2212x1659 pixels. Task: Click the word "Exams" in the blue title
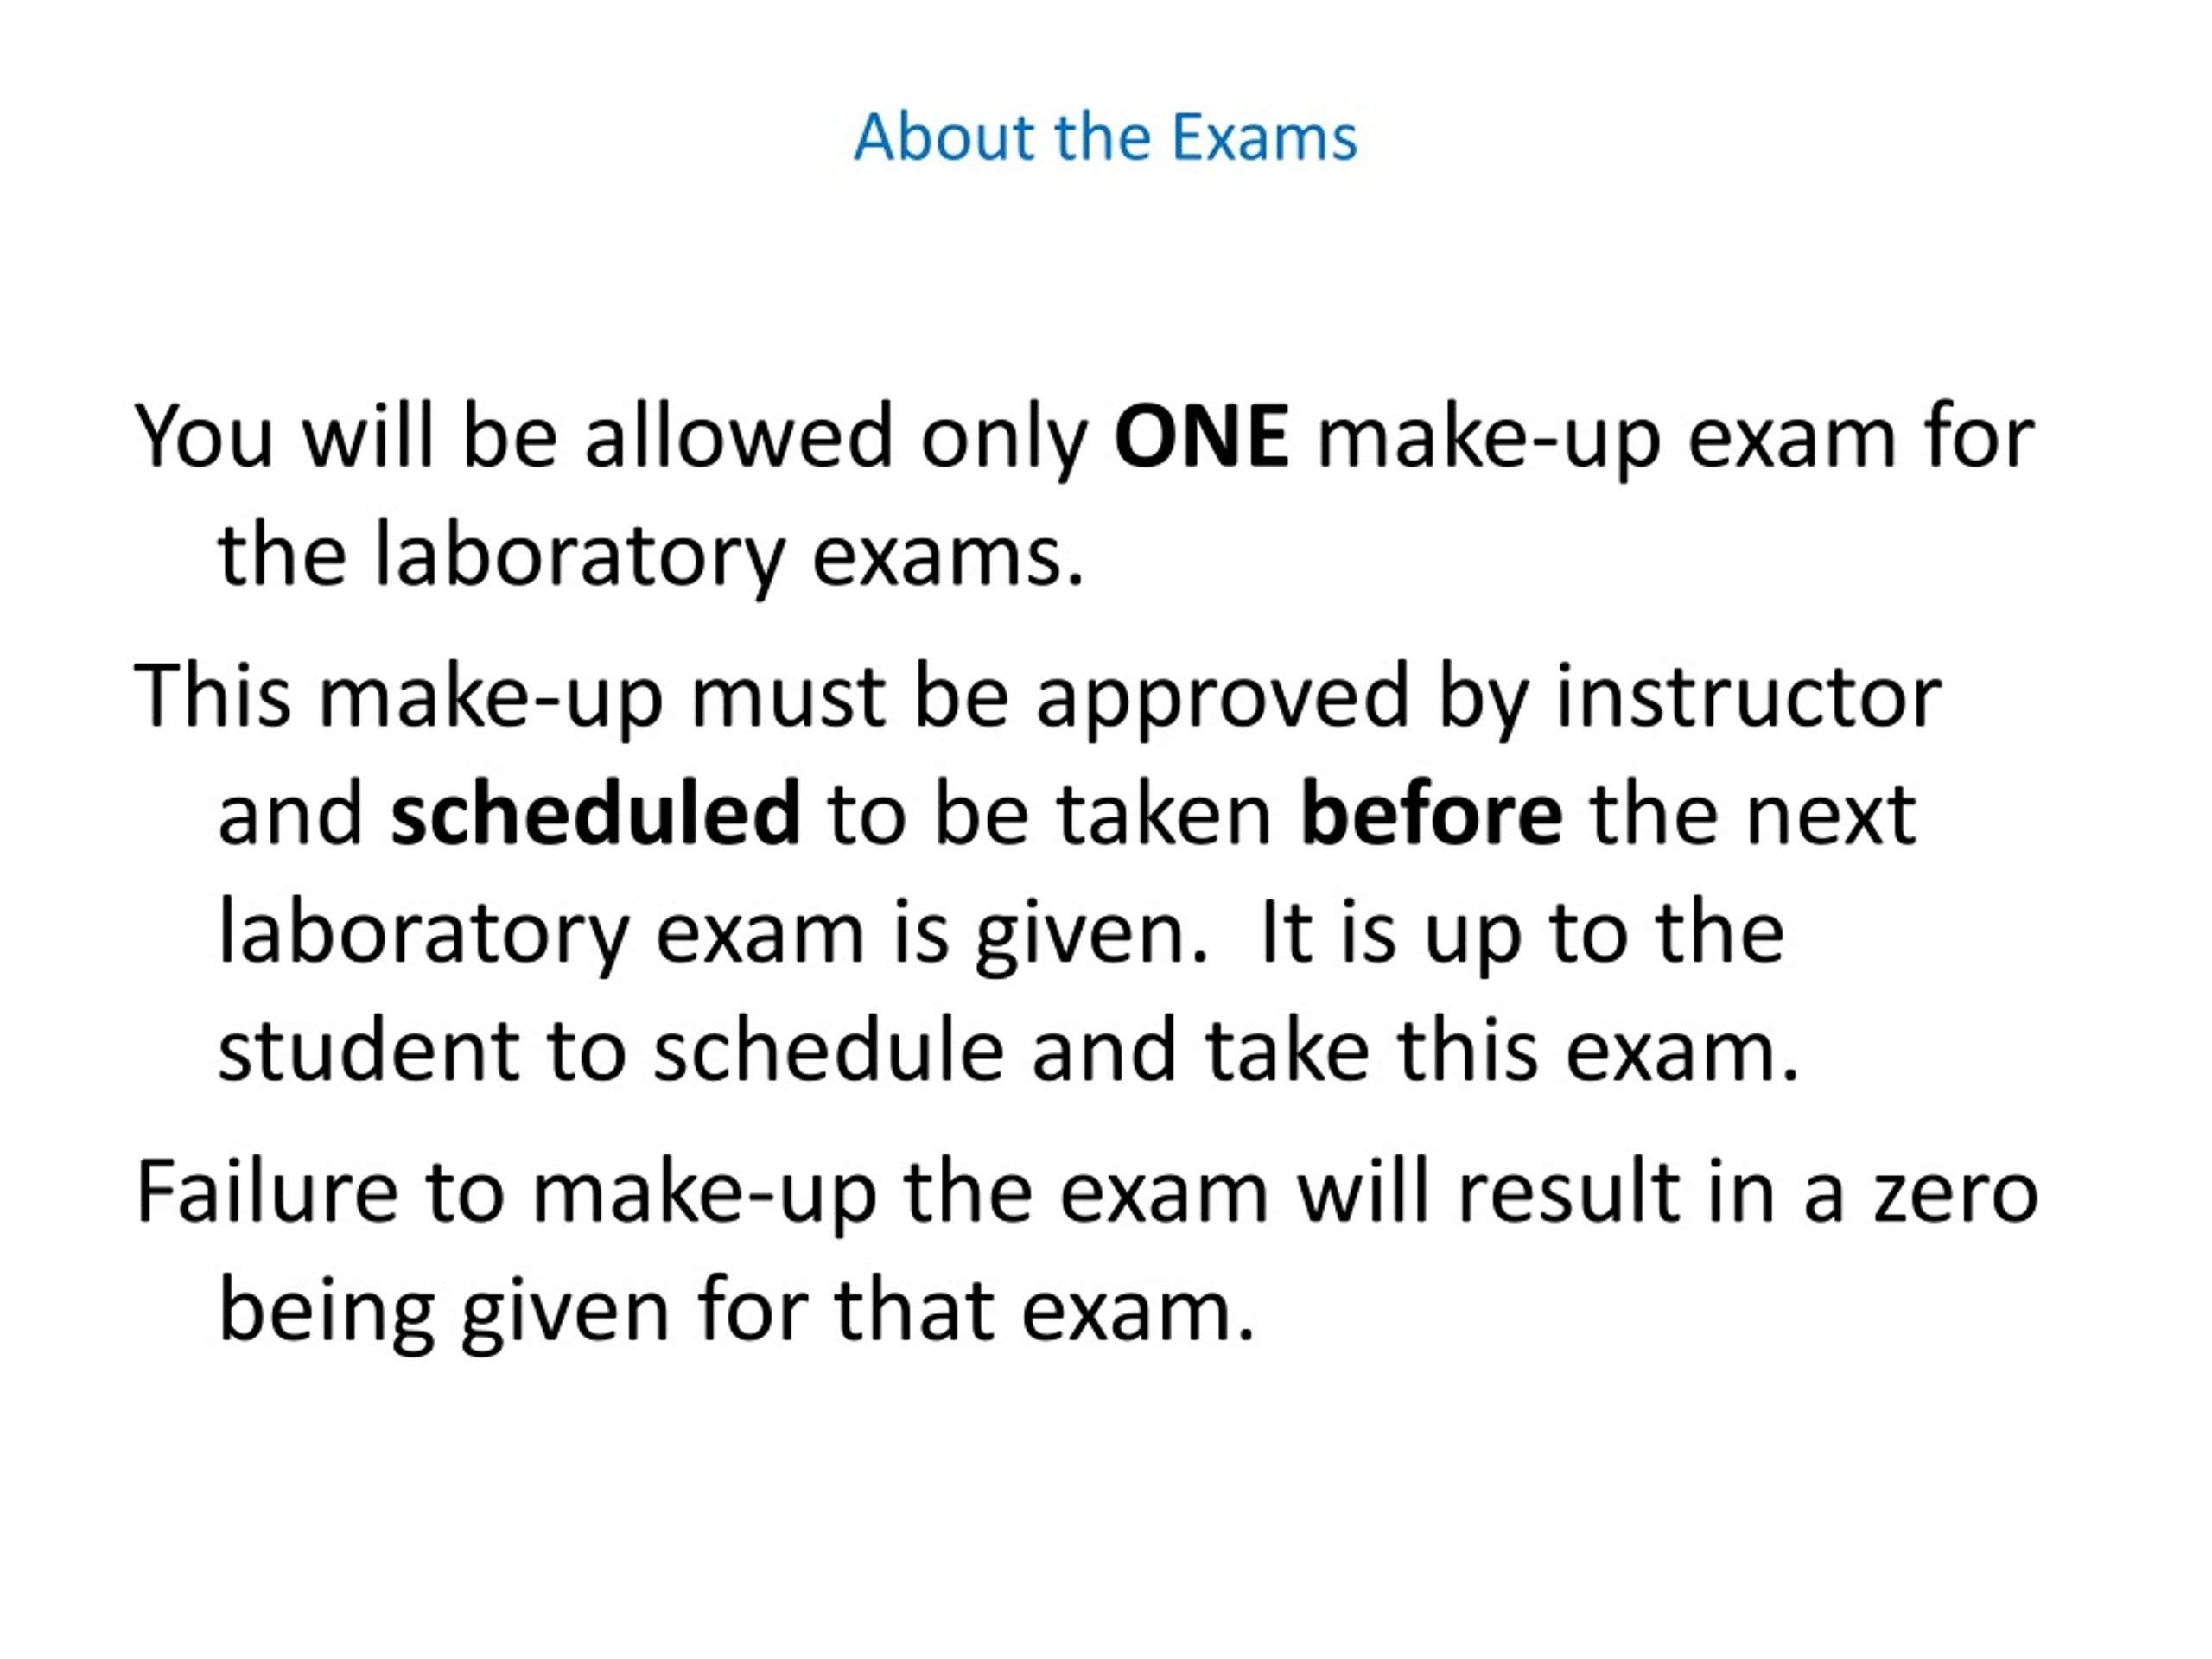(x=1264, y=137)
